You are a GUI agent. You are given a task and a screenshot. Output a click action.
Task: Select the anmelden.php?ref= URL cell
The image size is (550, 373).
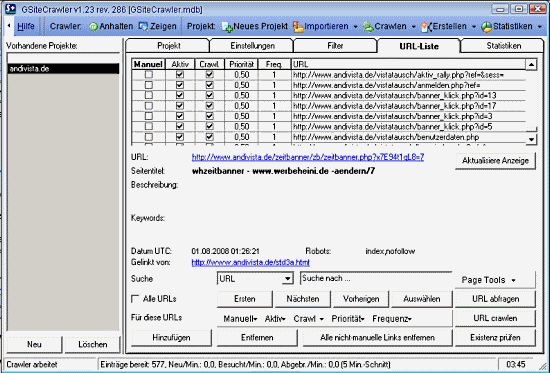click(408, 85)
